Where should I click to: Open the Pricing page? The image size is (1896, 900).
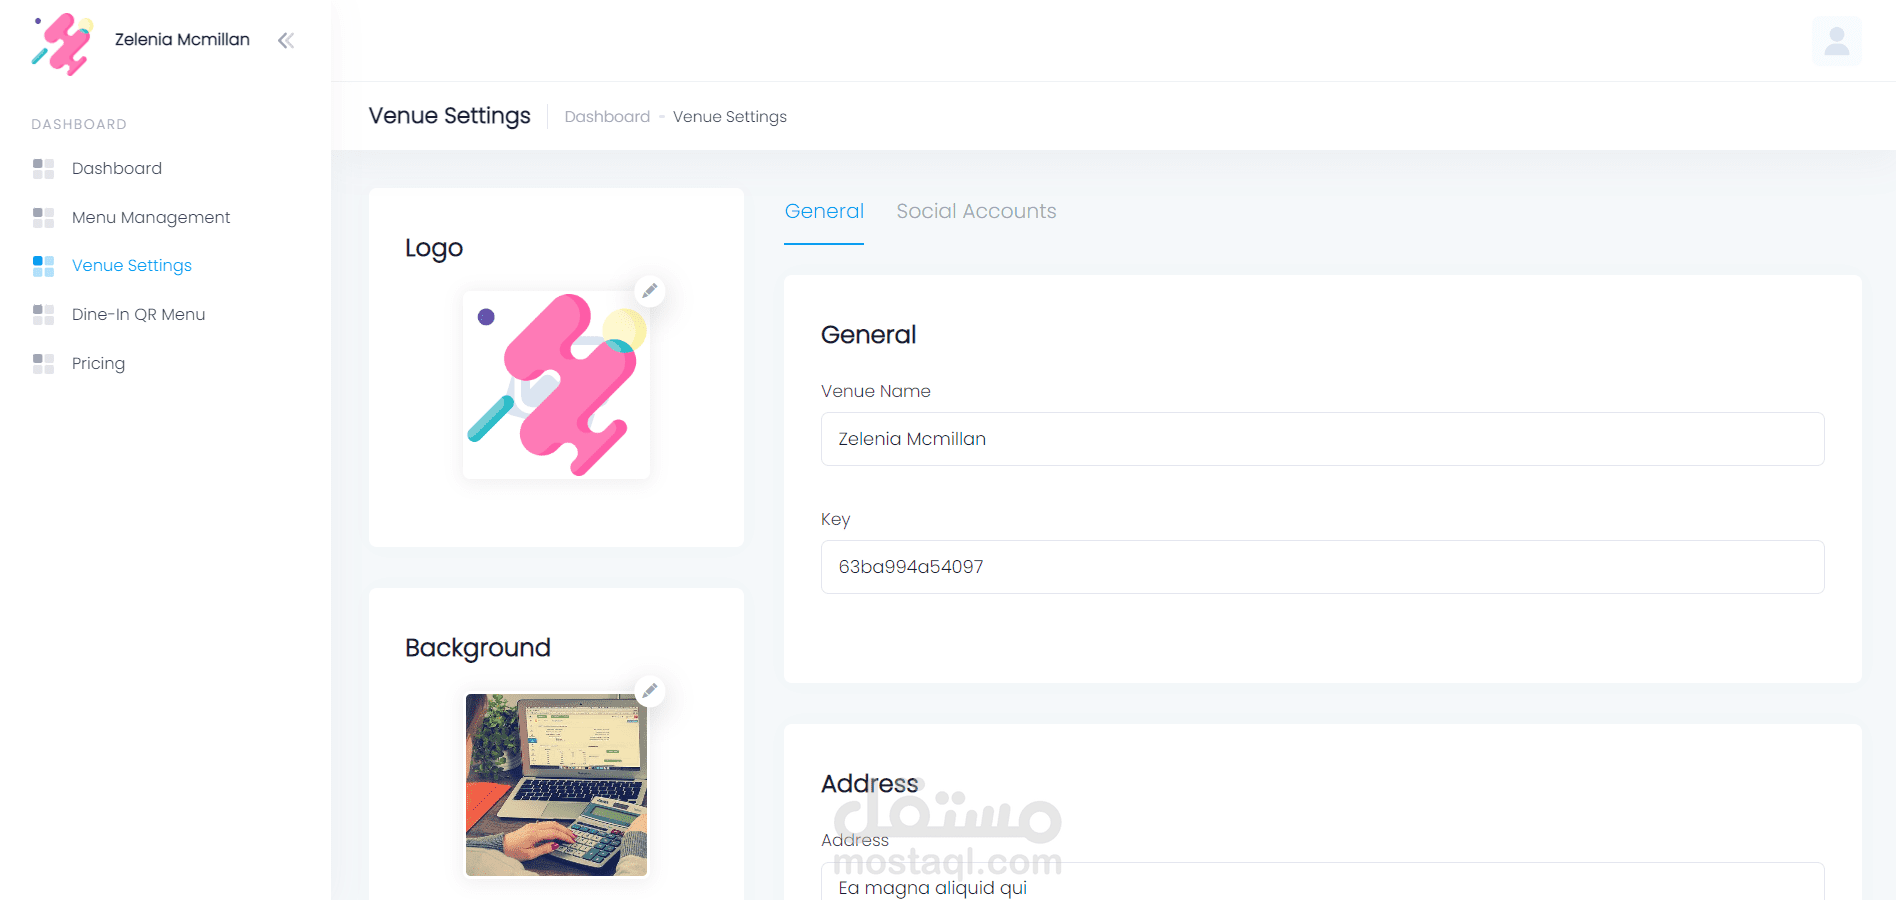click(98, 363)
